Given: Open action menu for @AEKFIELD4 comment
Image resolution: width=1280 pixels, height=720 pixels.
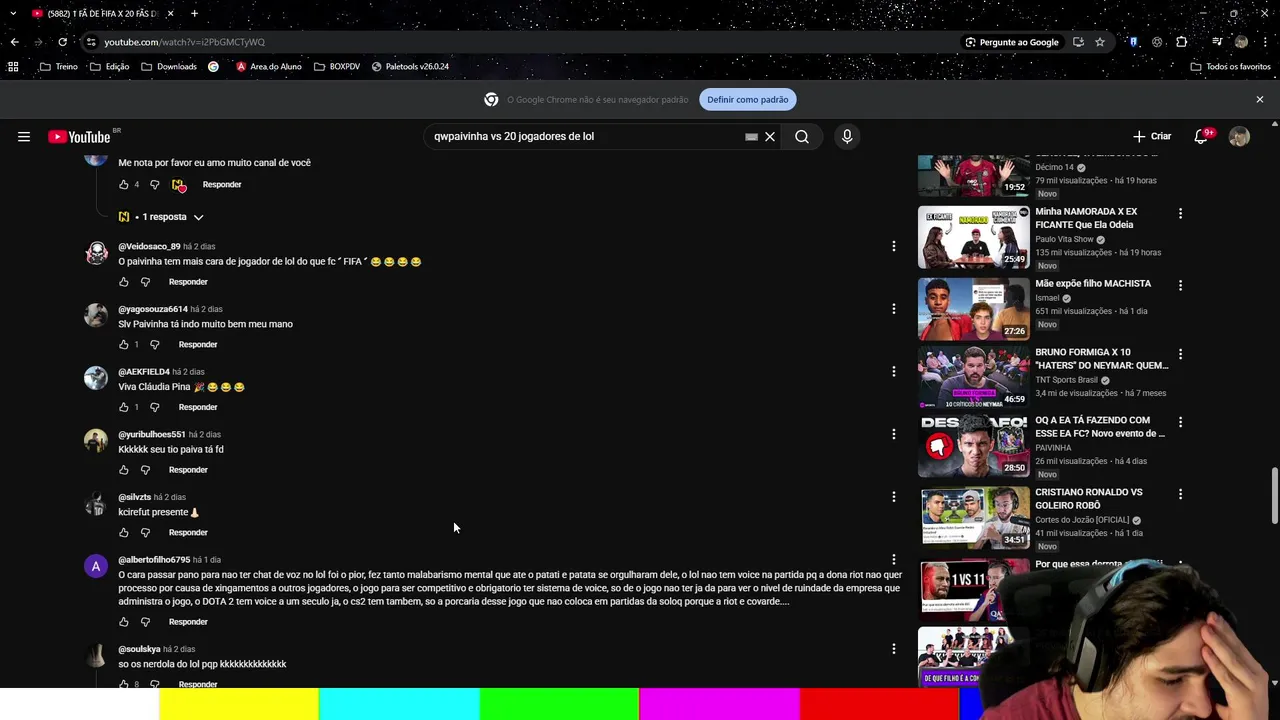Looking at the screenshot, I should click(x=894, y=371).
